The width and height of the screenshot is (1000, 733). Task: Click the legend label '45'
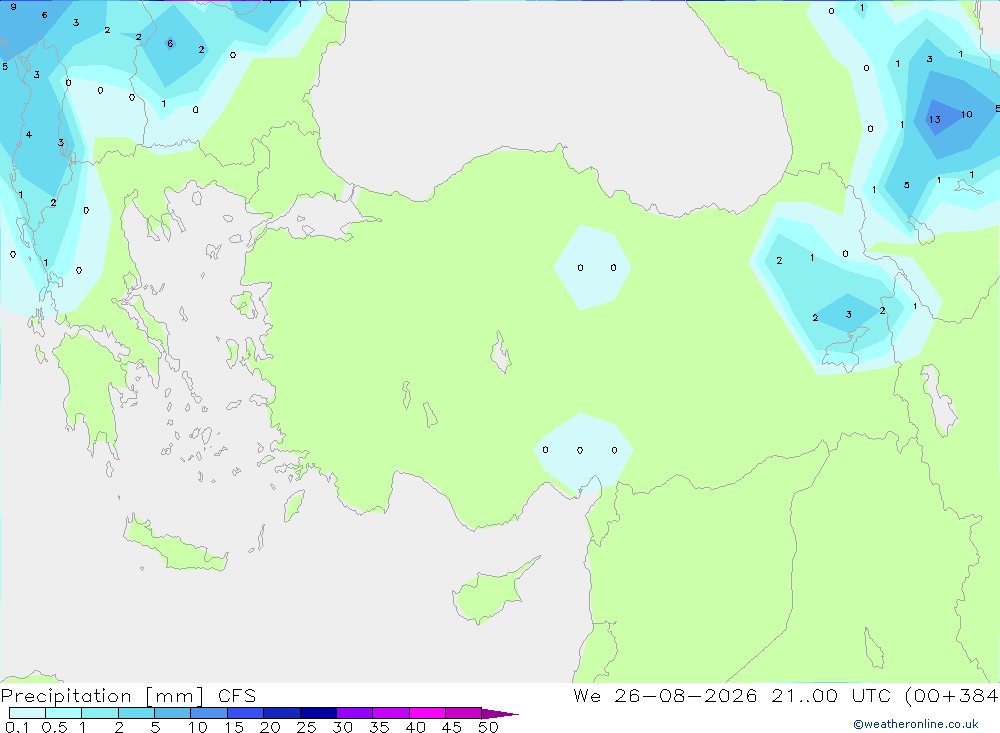pyautogui.click(x=452, y=727)
